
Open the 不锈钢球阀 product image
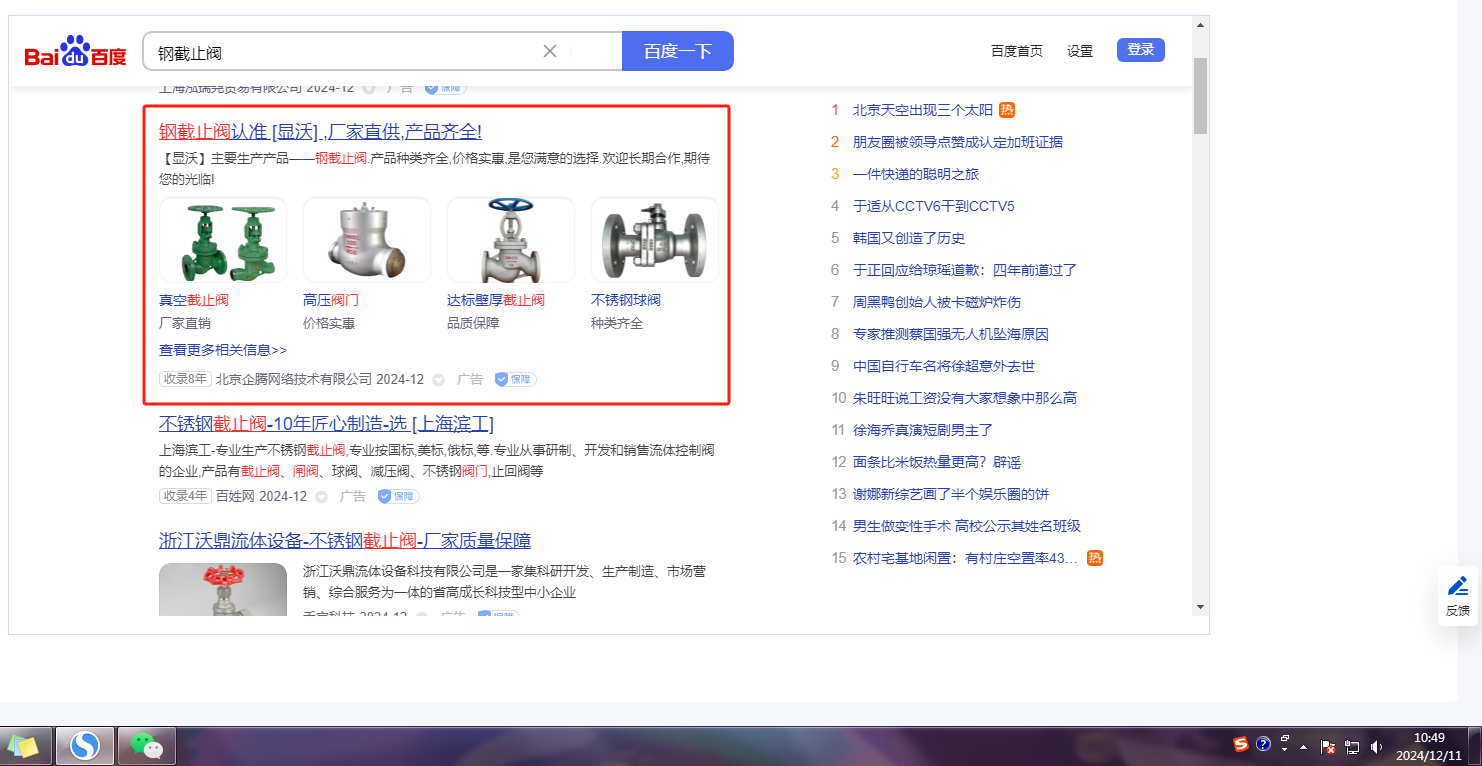coord(655,240)
